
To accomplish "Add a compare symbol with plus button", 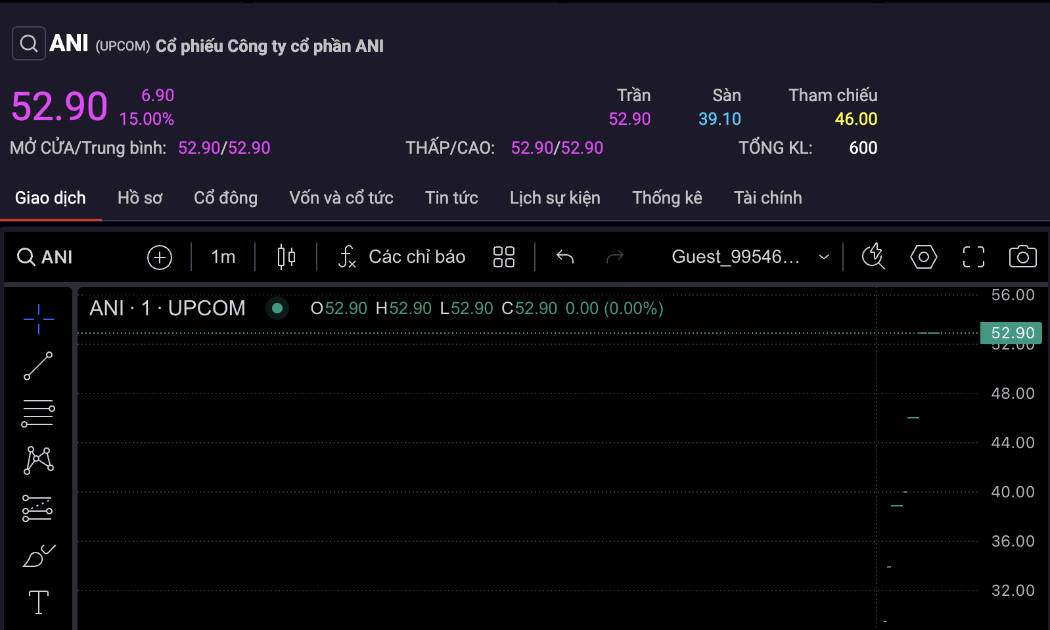I will [159, 257].
